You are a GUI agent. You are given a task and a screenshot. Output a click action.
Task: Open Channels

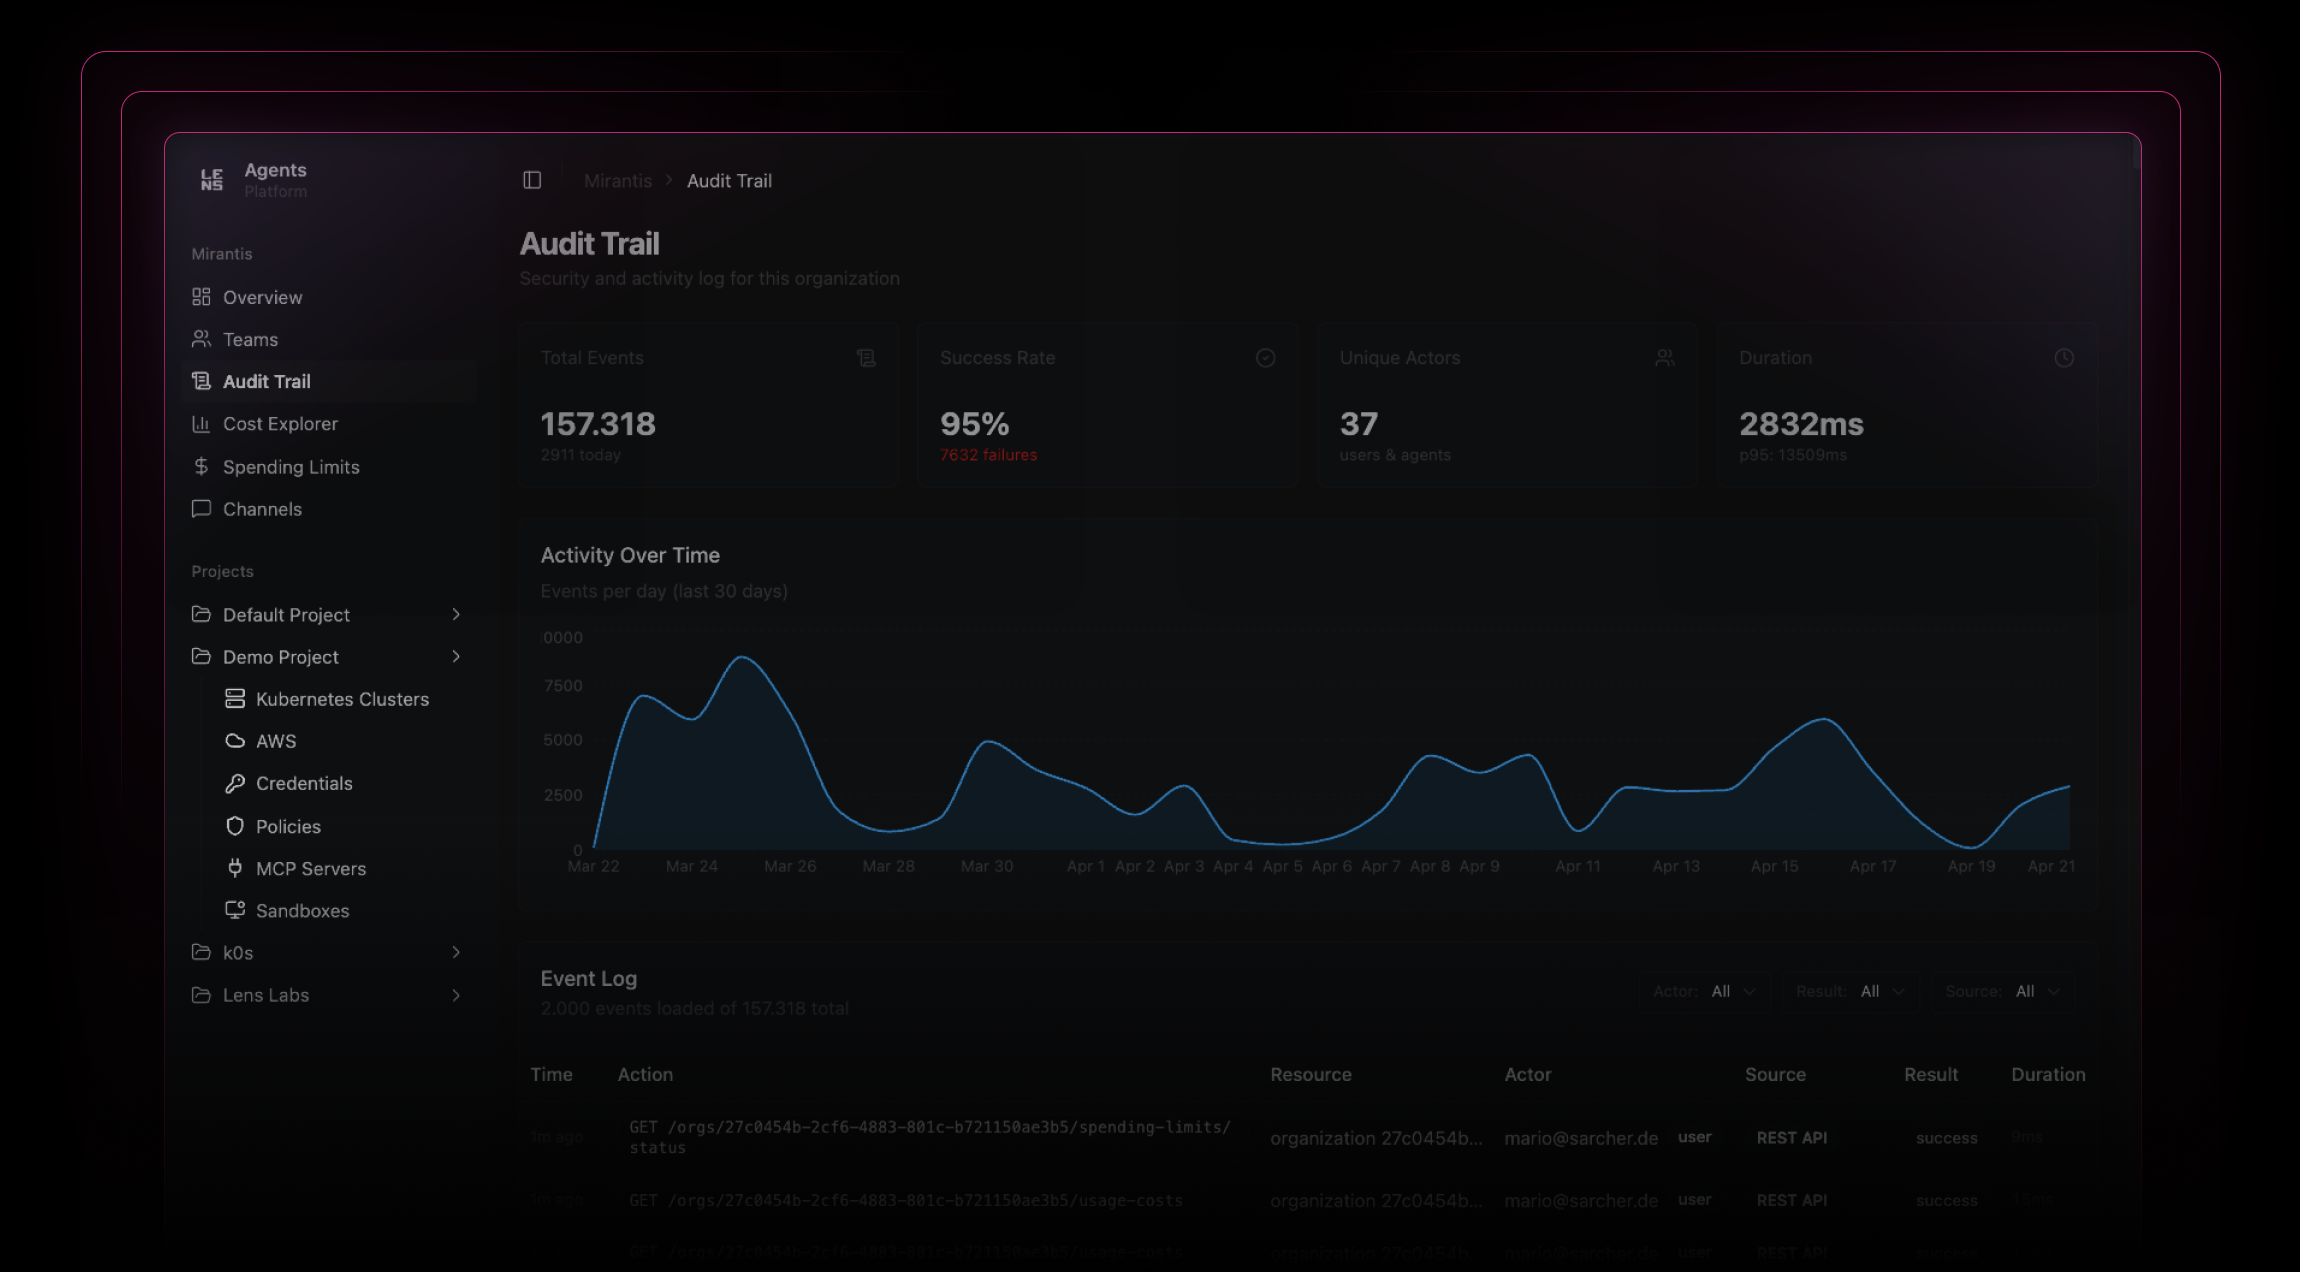click(330, 509)
